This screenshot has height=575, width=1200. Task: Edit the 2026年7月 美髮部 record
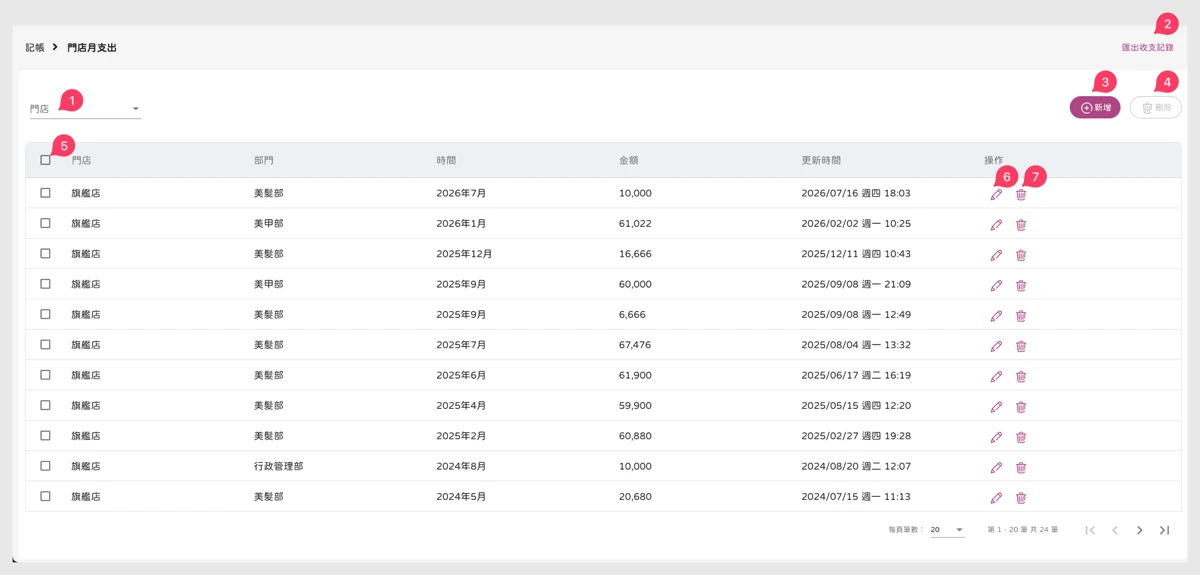(x=996, y=195)
